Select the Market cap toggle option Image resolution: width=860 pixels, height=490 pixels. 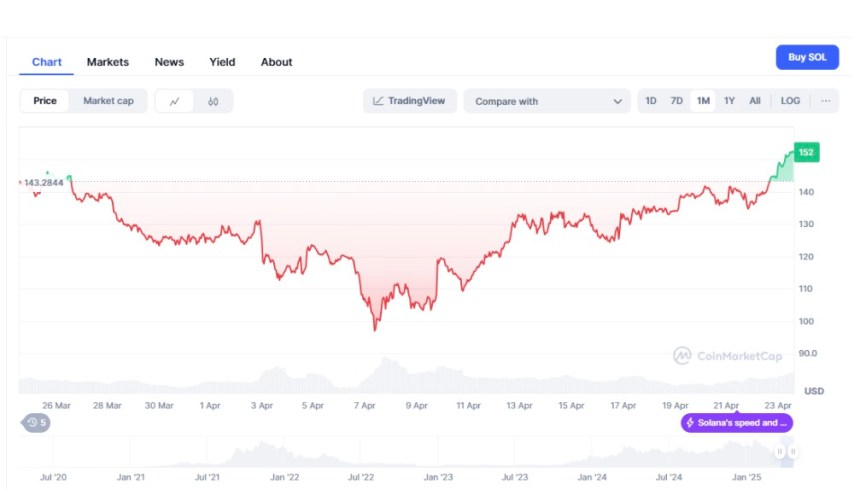(108, 101)
